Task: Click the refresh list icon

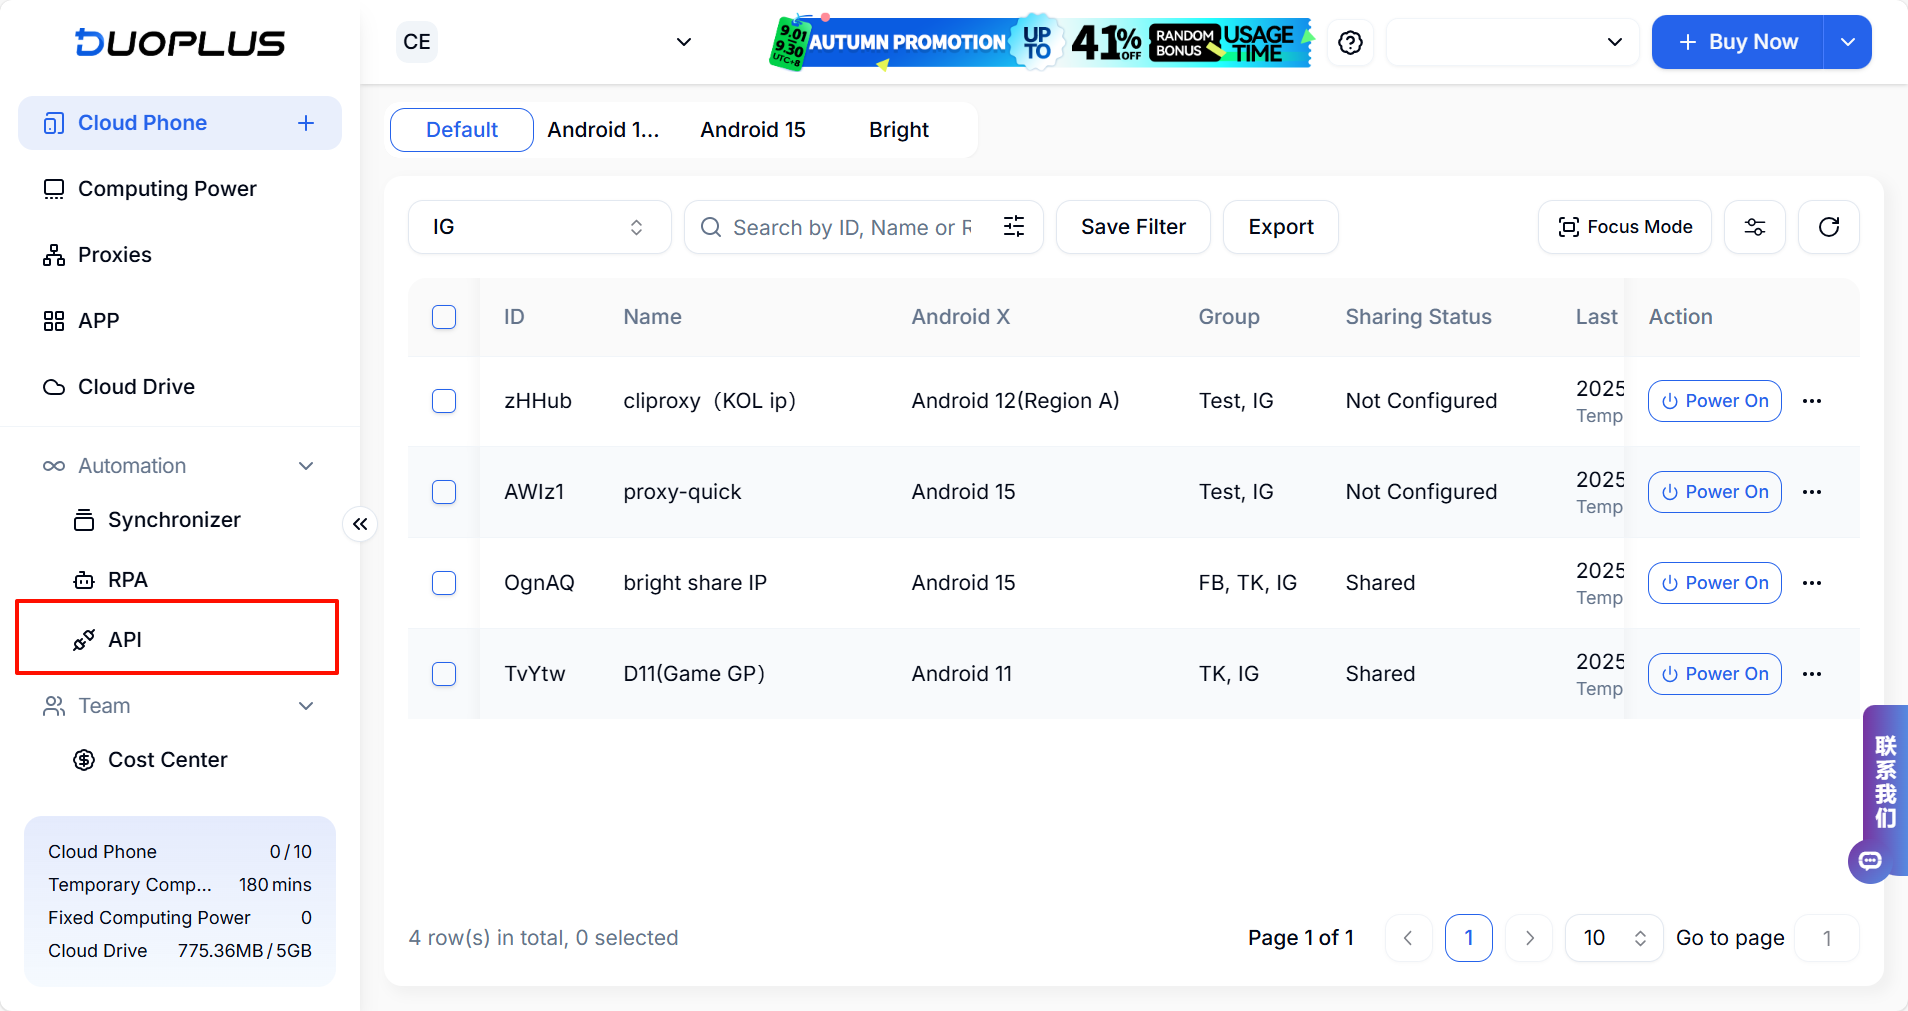Action: [x=1828, y=227]
